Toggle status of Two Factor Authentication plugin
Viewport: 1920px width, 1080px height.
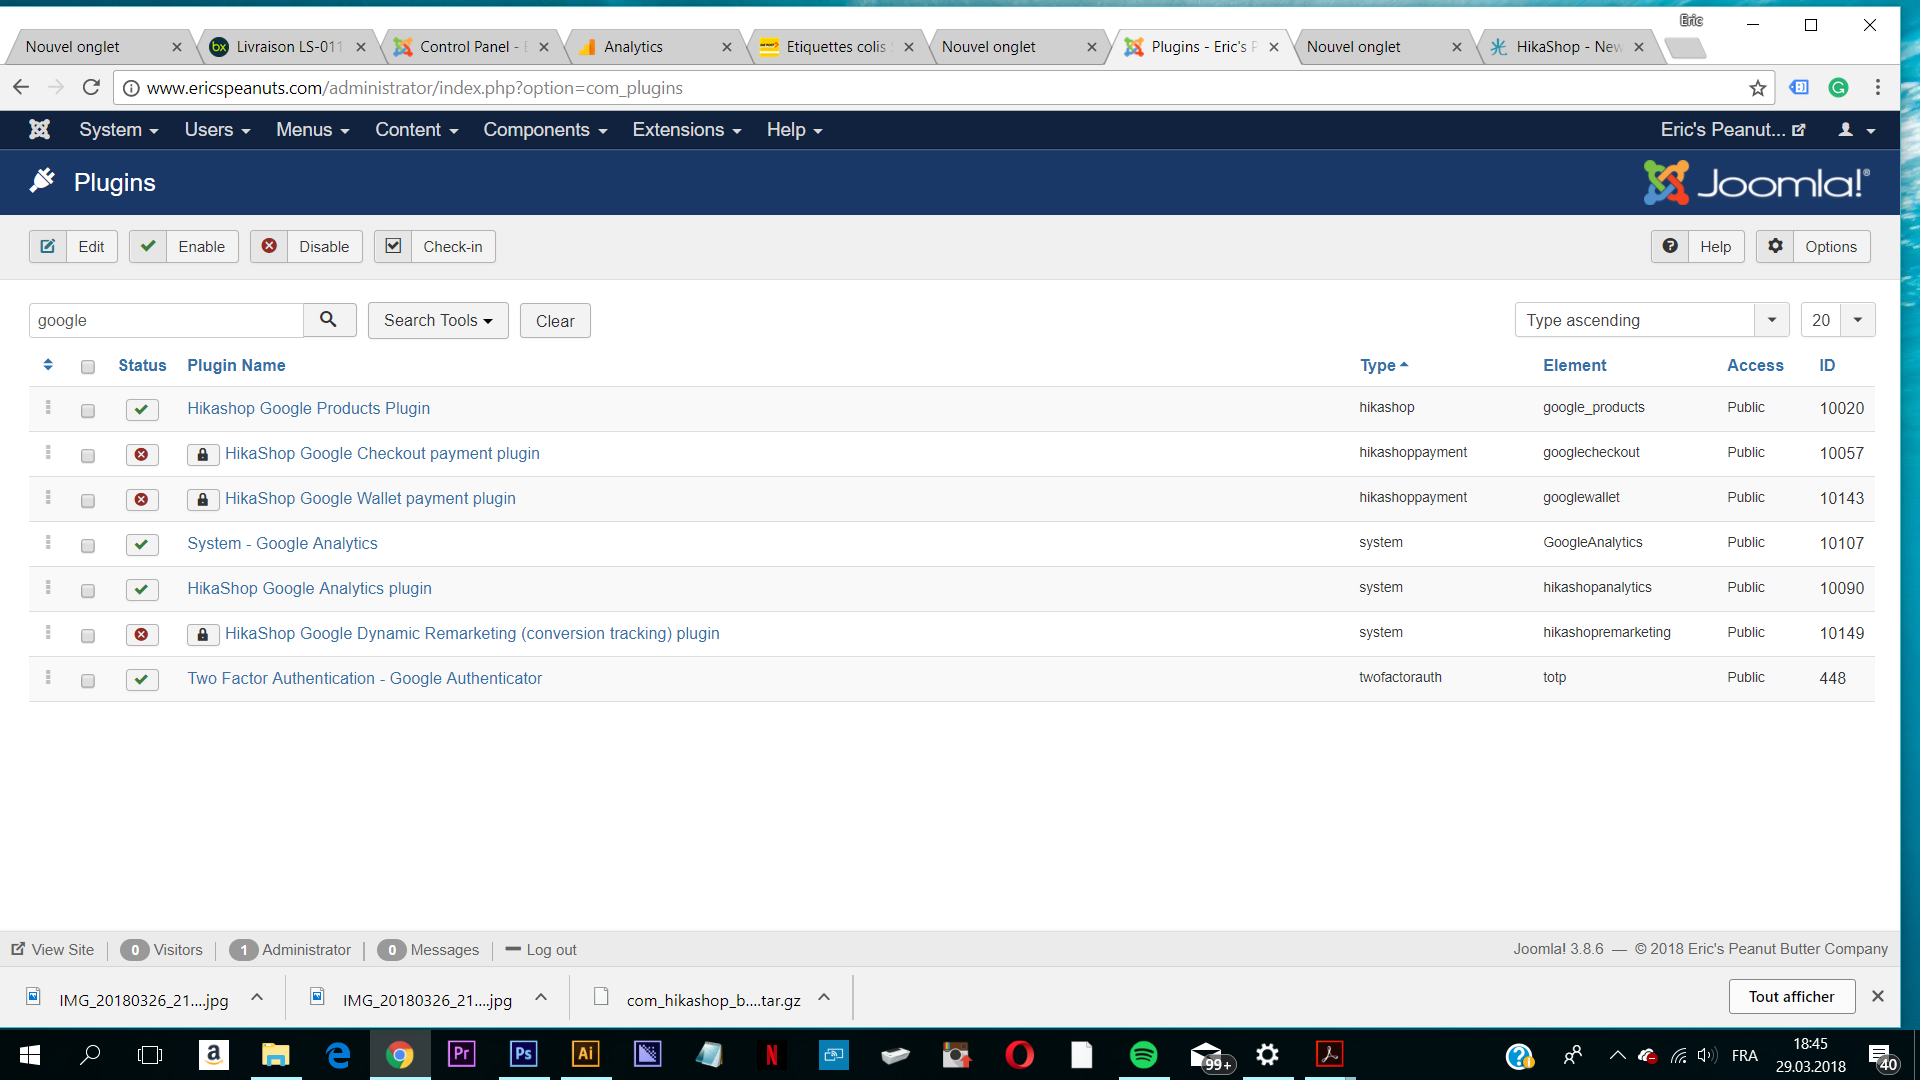point(142,679)
